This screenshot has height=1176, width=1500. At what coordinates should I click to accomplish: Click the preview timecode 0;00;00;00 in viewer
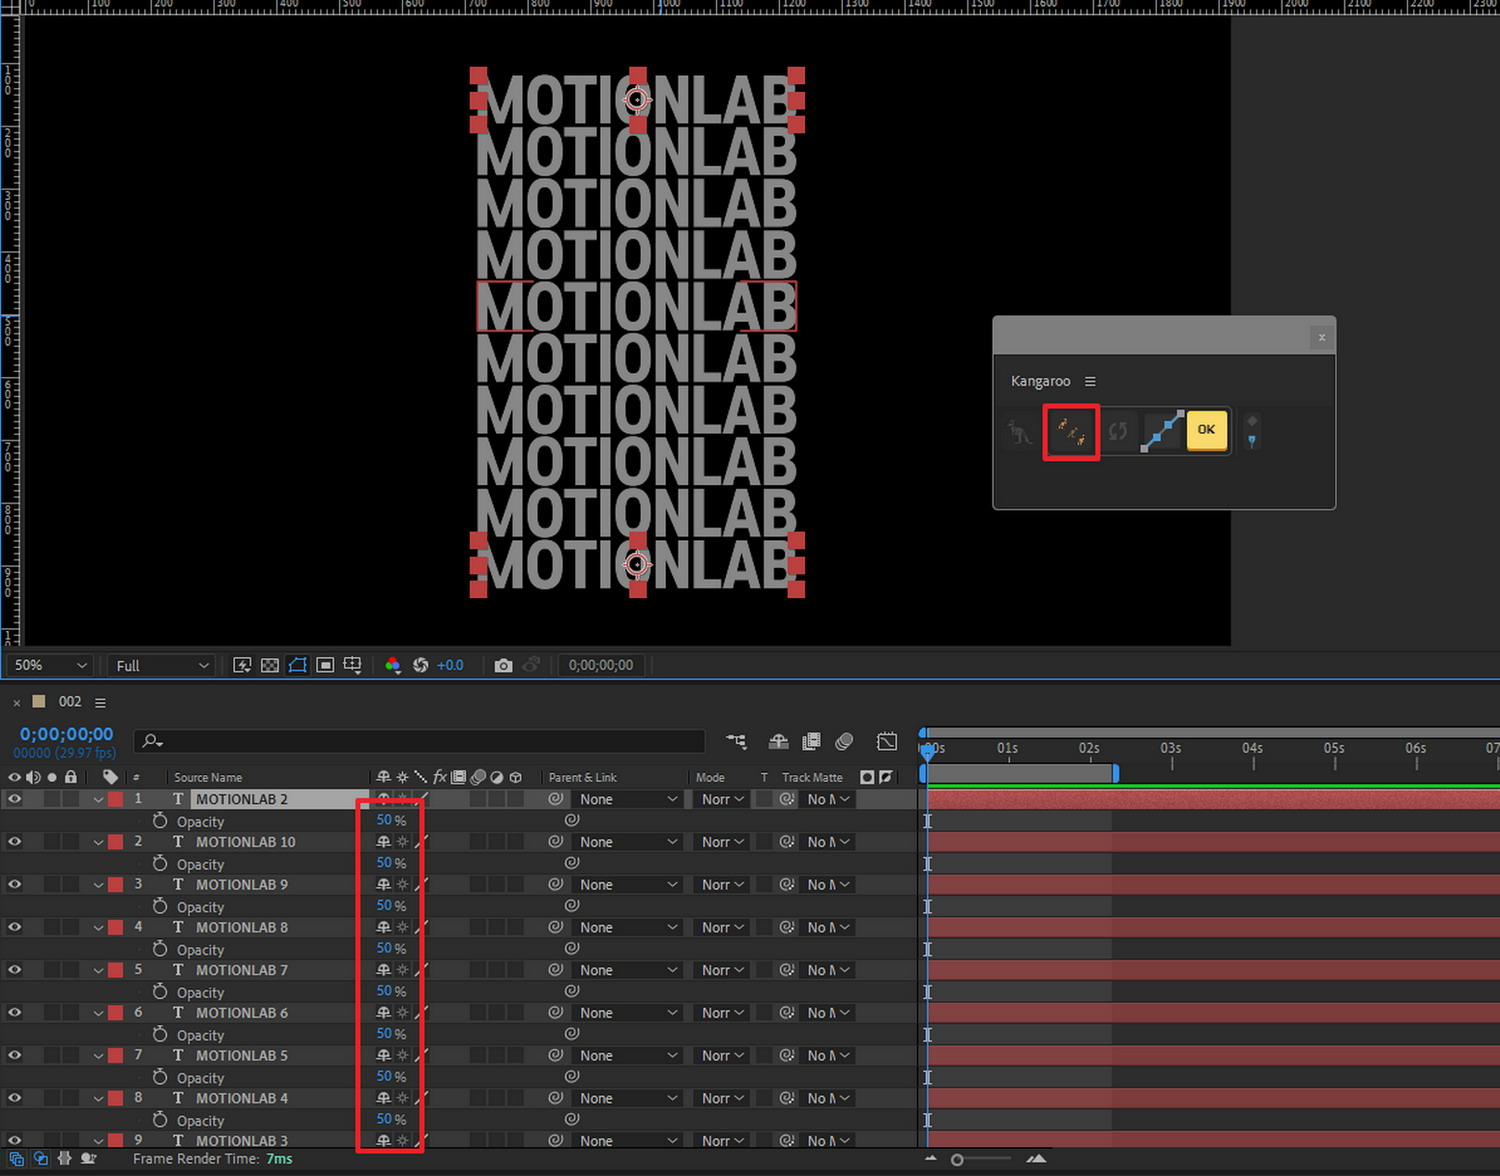point(601,665)
